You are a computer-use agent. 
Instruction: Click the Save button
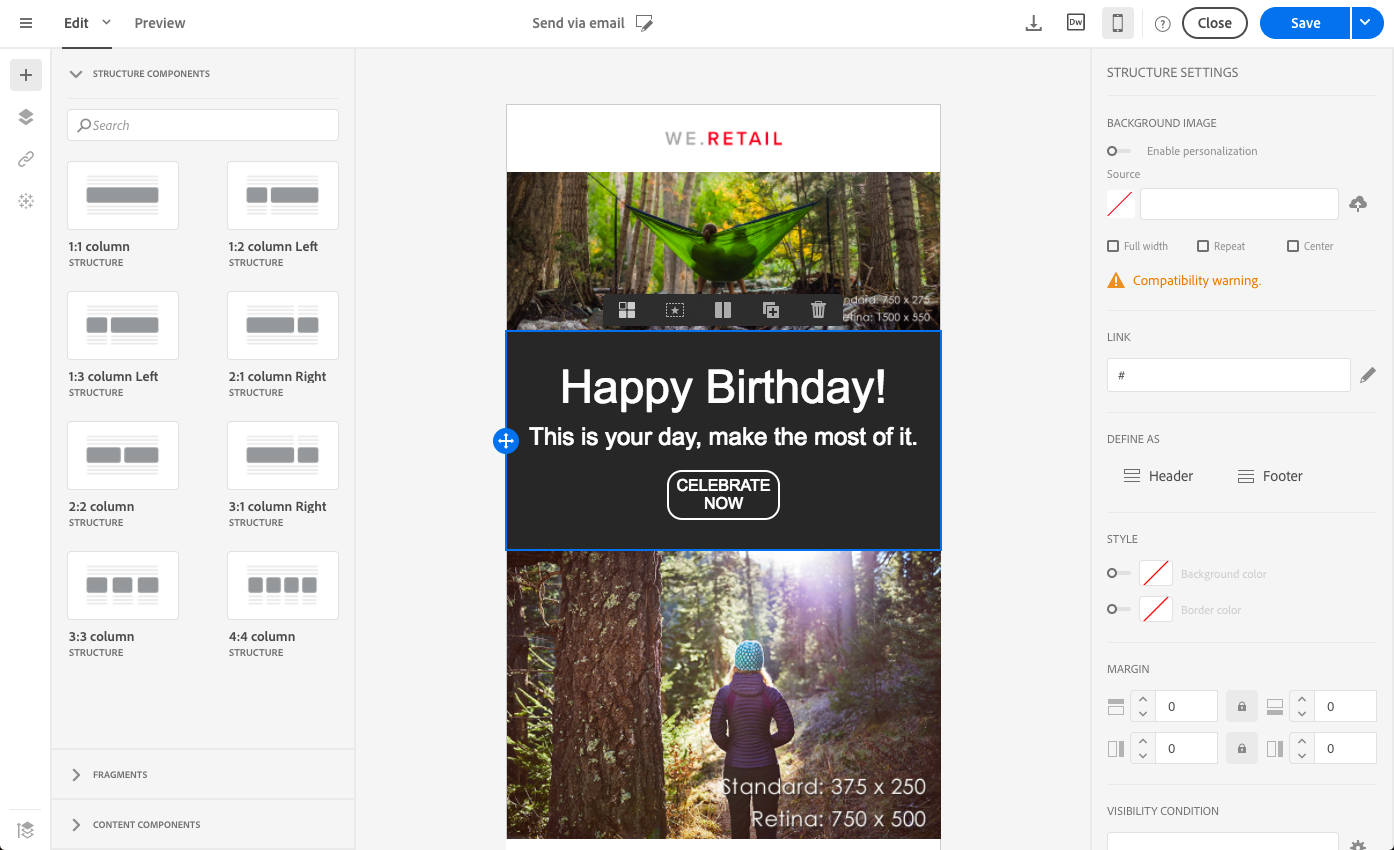(1305, 23)
